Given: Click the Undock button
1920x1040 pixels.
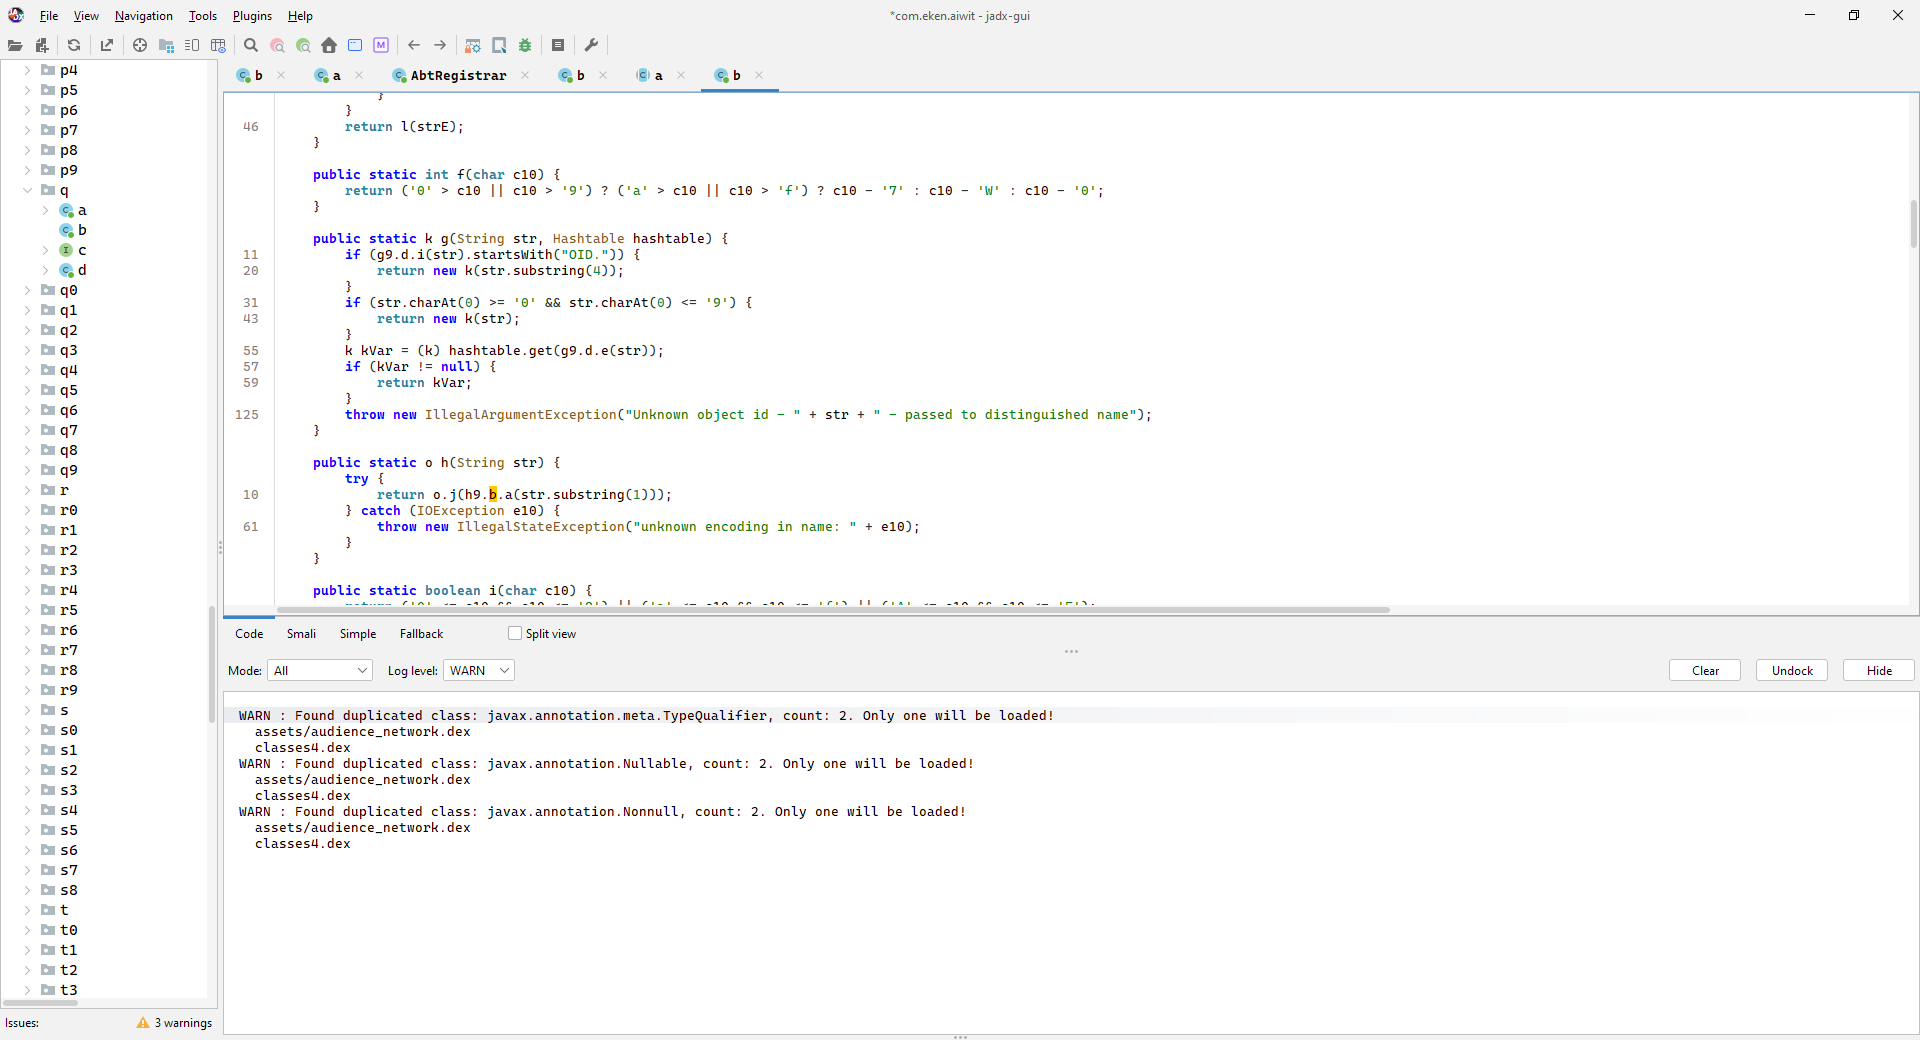Looking at the screenshot, I should 1791,670.
